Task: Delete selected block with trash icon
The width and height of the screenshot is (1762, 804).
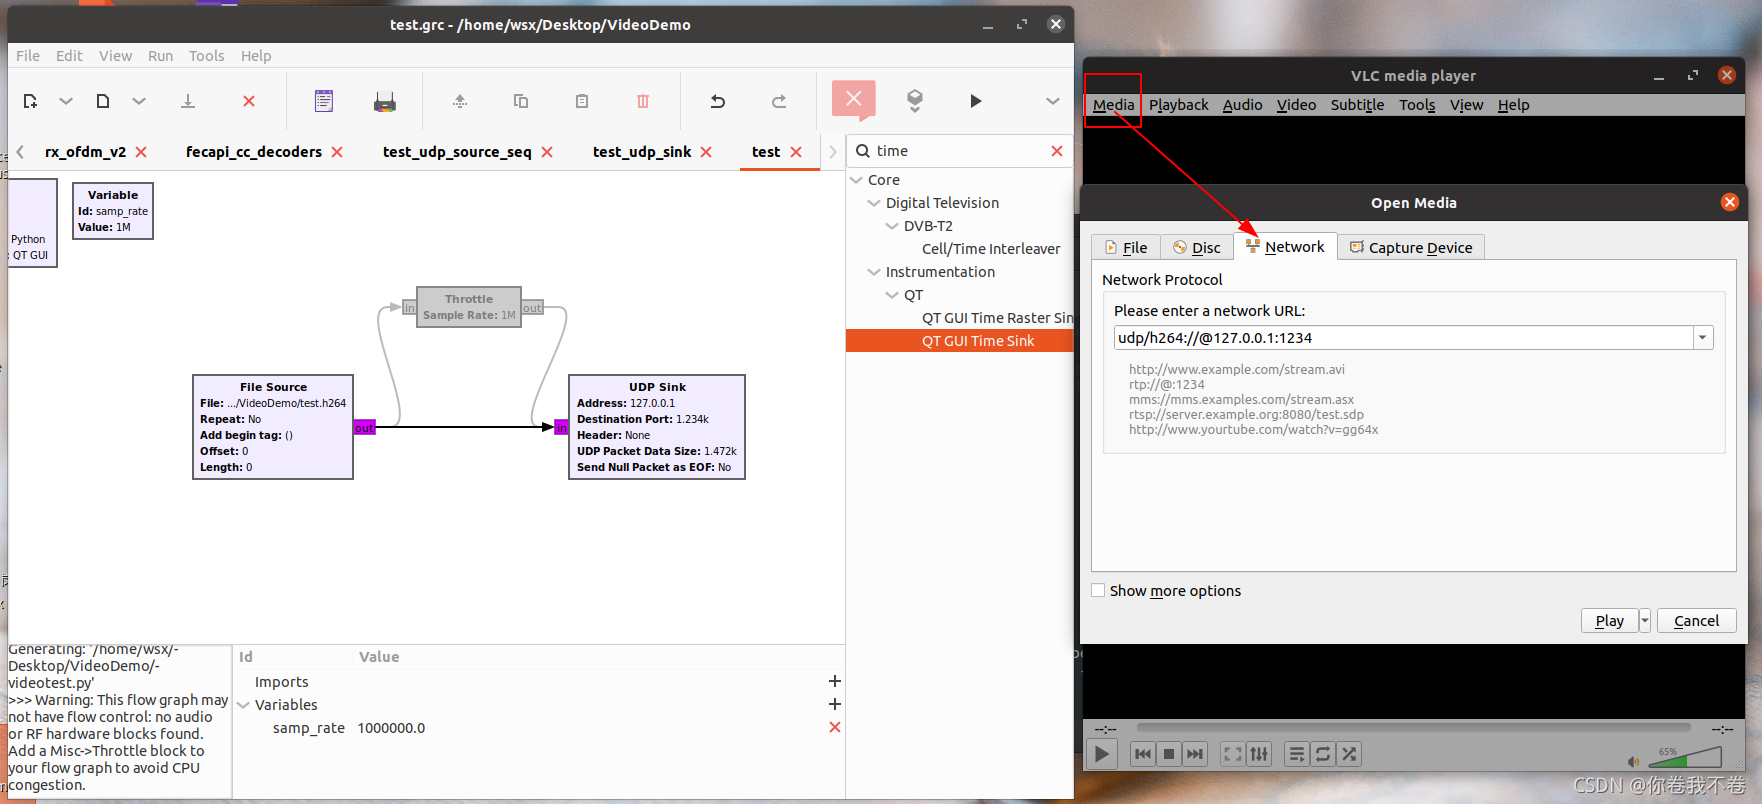Action: coord(643,101)
